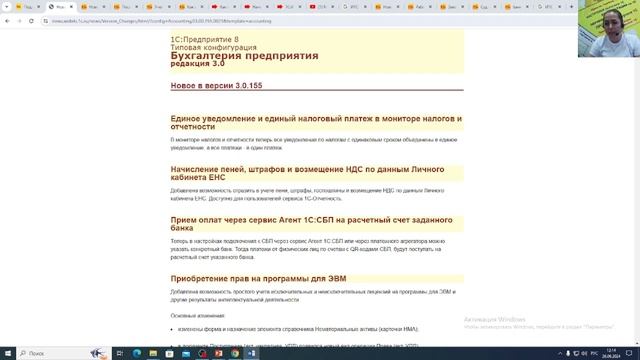Launch Microsoft Edge from the taskbar

(137, 353)
